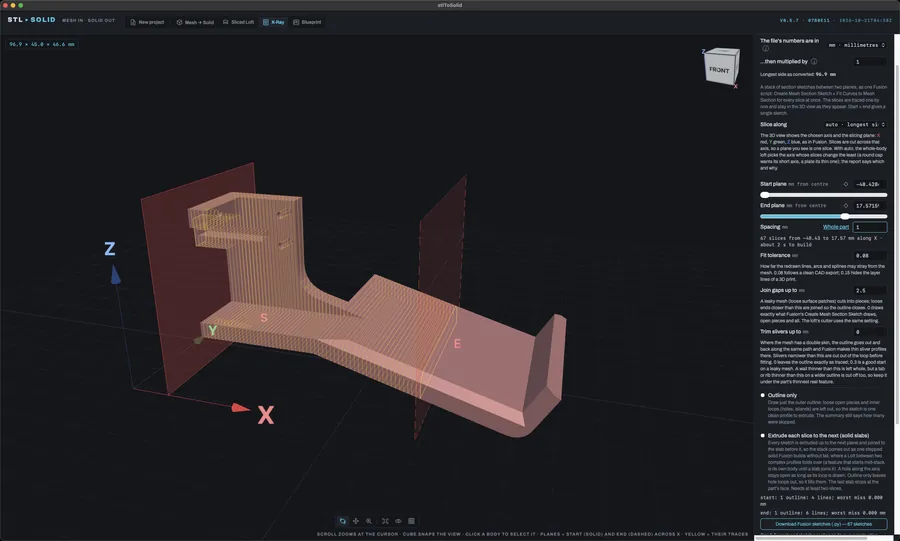Switch to the Sliced Loft tab
The height and width of the screenshot is (541, 900).
(238, 22)
